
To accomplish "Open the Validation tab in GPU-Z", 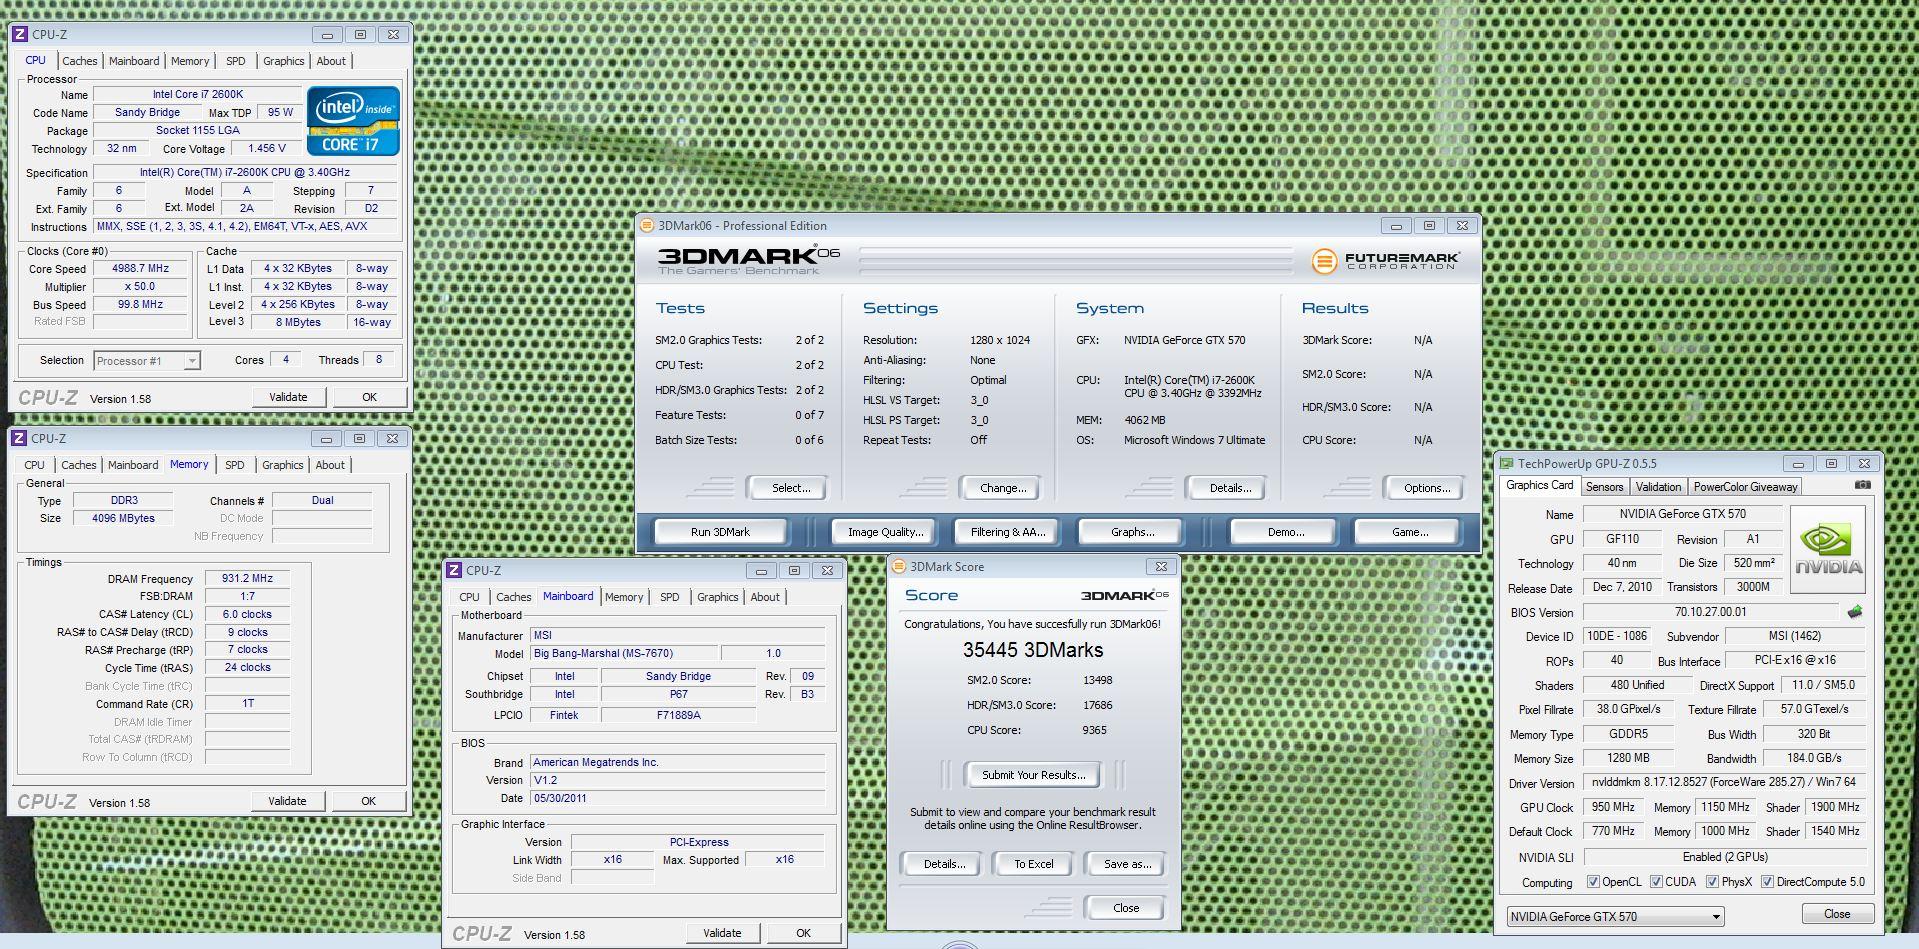I will [1658, 487].
